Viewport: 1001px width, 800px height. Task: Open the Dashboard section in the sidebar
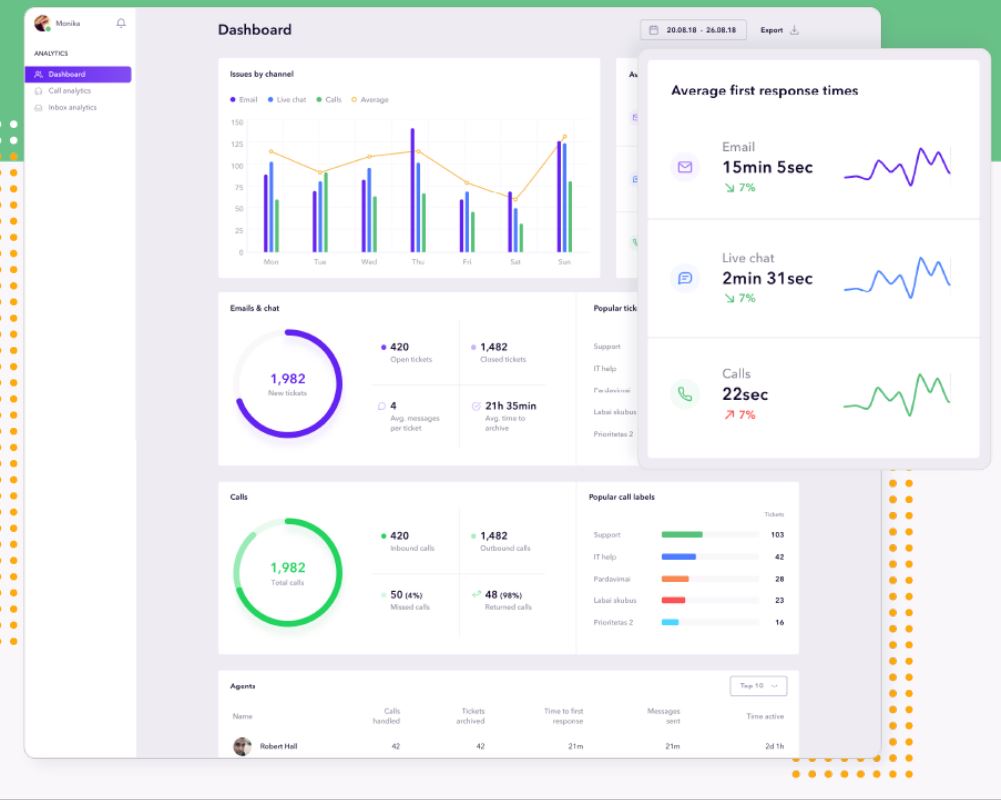click(78, 74)
